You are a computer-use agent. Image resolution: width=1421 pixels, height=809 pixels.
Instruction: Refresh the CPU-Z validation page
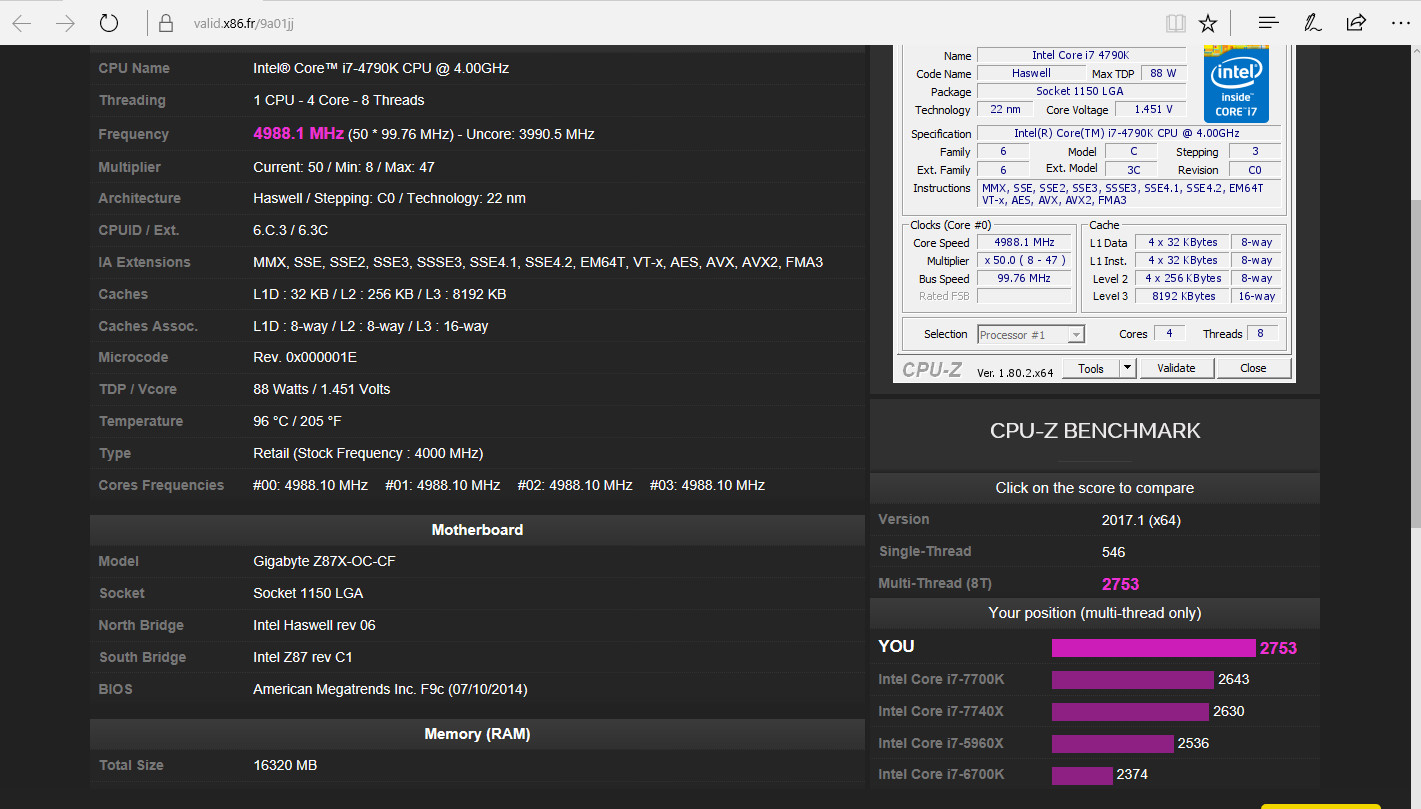click(110, 23)
